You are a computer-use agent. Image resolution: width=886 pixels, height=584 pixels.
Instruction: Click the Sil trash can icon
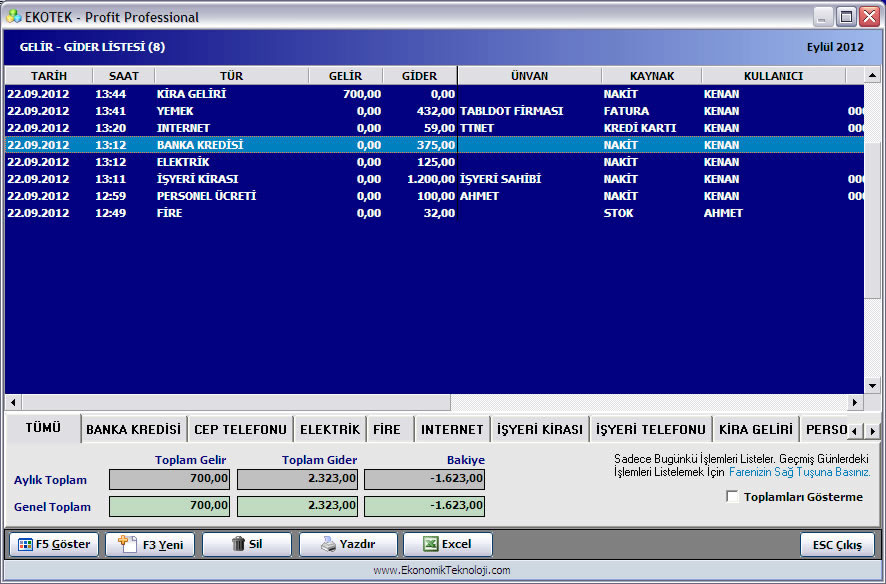coord(238,544)
